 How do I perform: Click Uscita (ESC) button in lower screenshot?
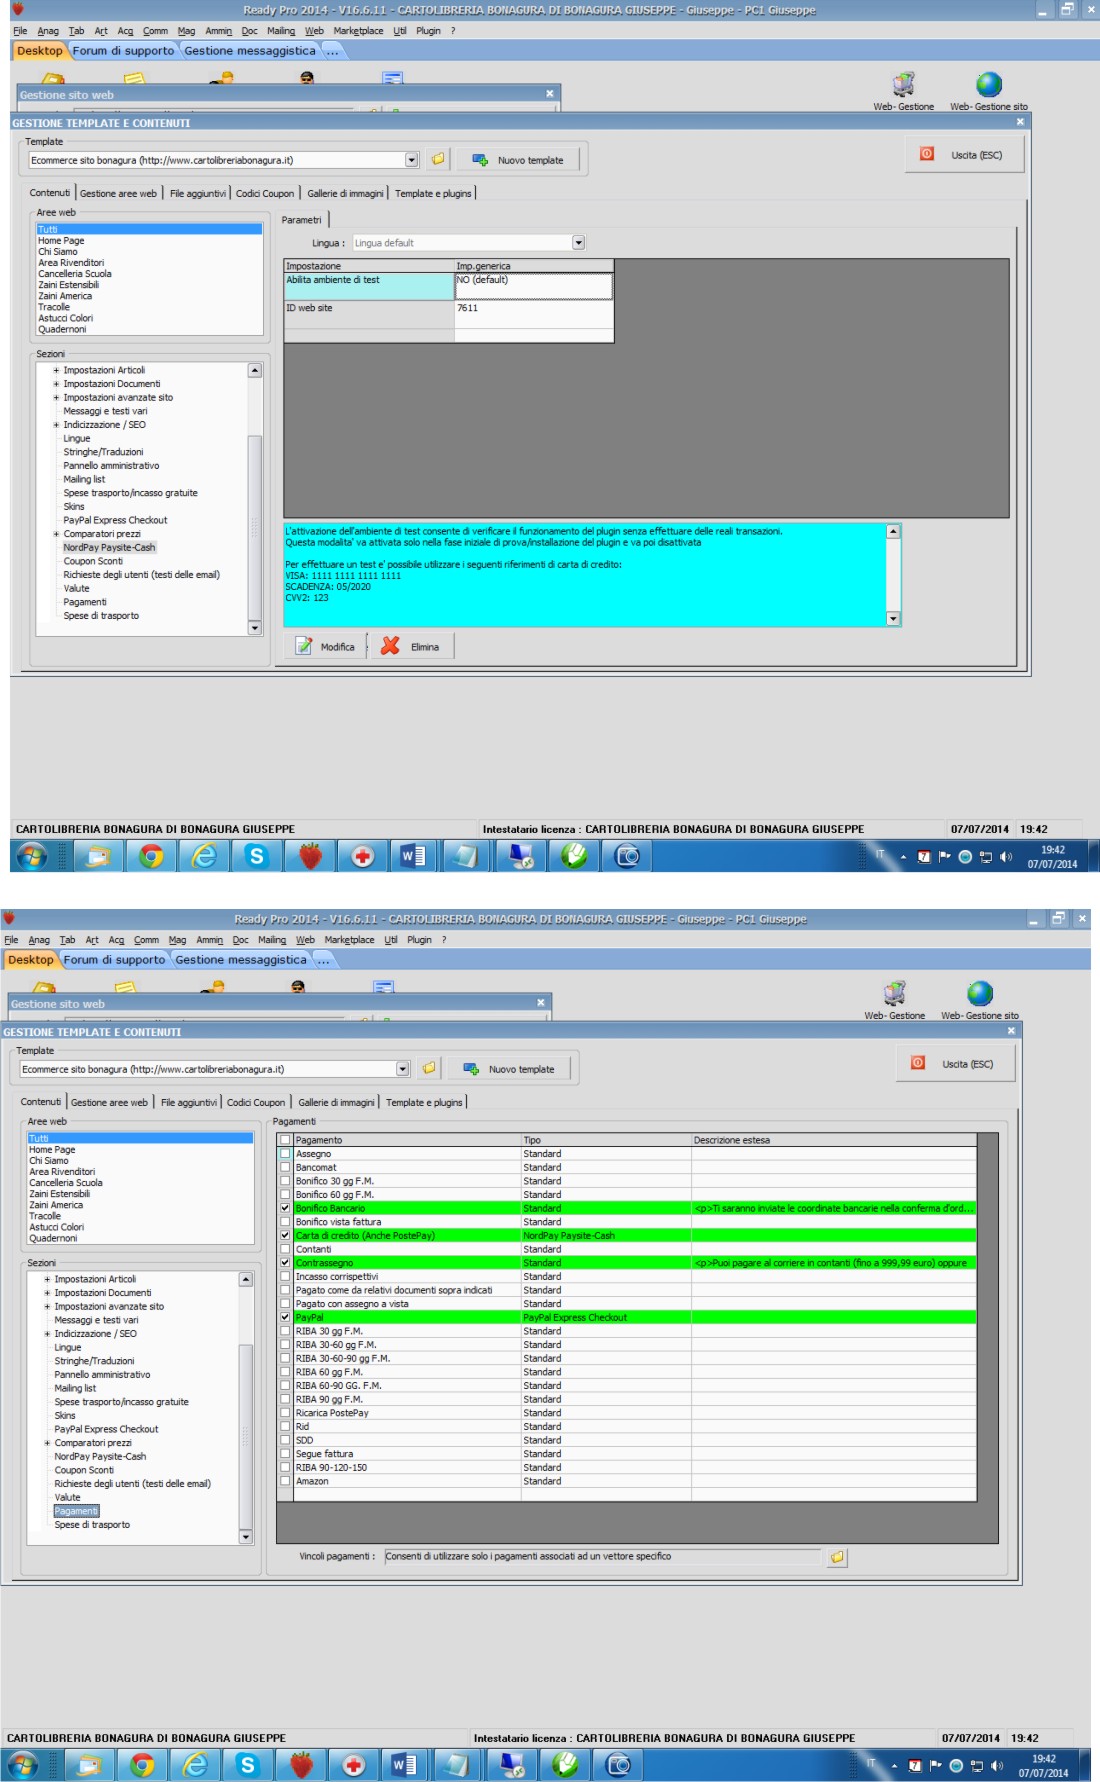click(x=955, y=1064)
